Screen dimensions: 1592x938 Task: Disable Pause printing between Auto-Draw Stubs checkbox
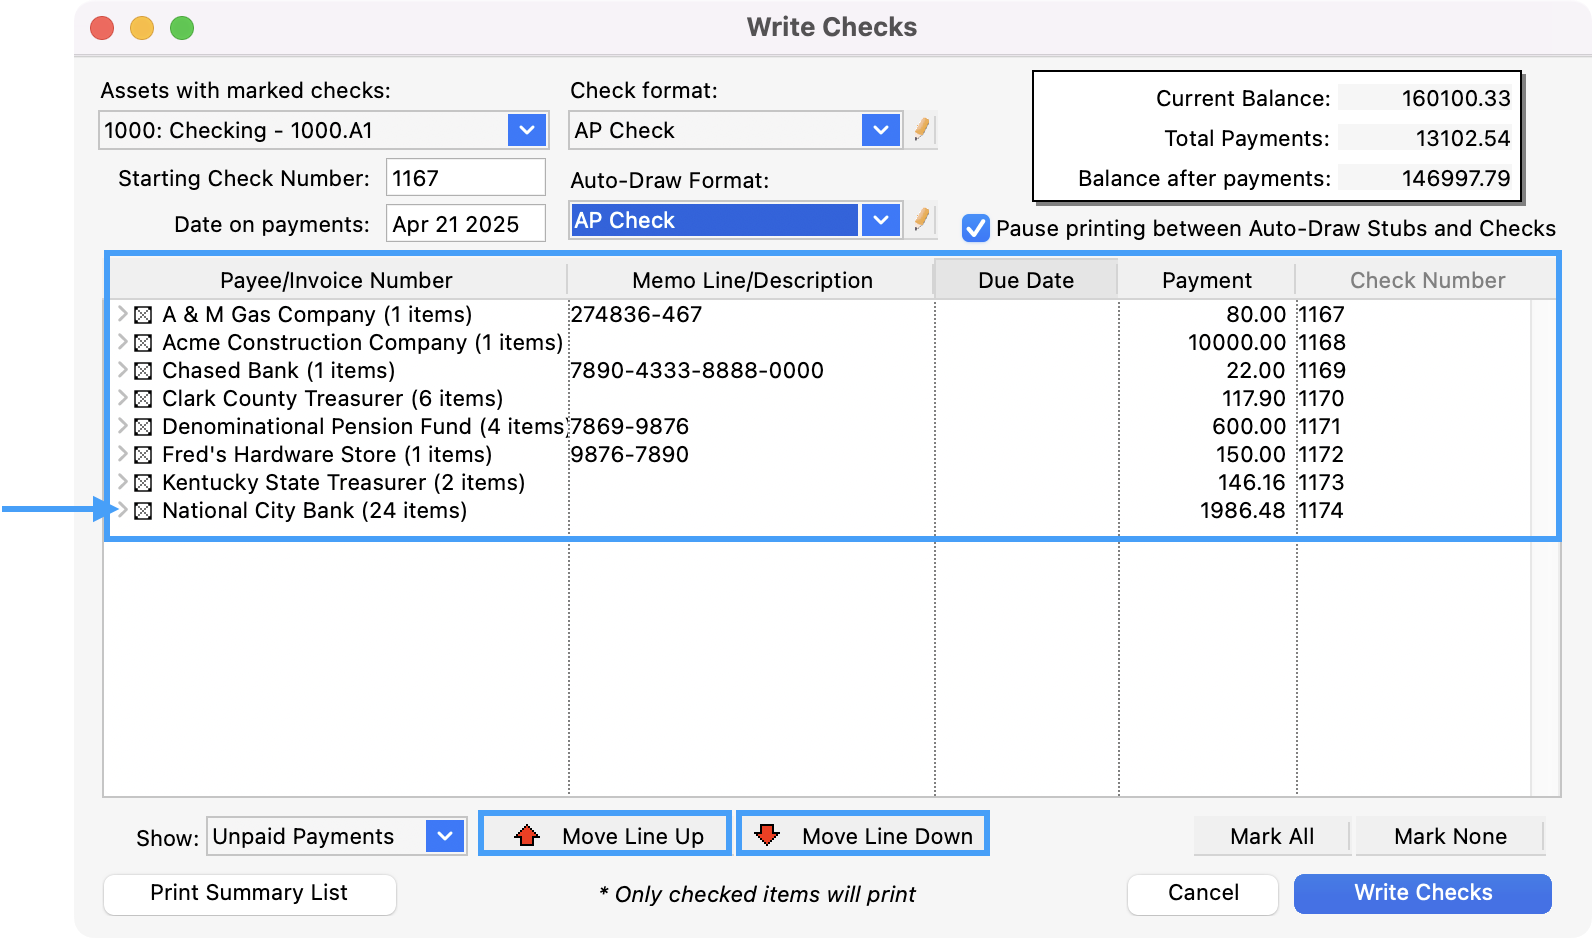coord(975,228)
